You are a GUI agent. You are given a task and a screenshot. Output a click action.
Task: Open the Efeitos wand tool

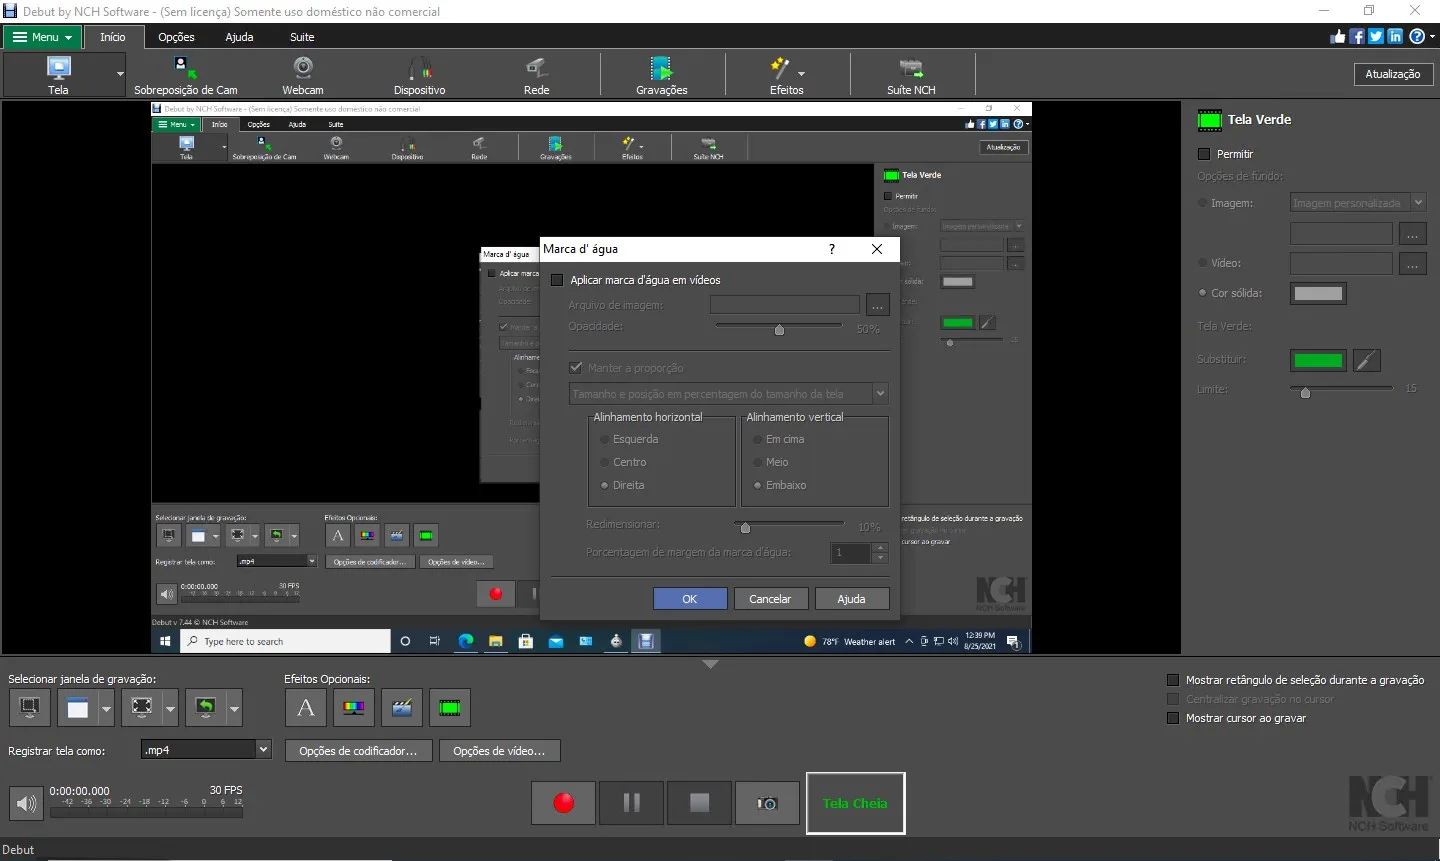[x=781, y=75]
